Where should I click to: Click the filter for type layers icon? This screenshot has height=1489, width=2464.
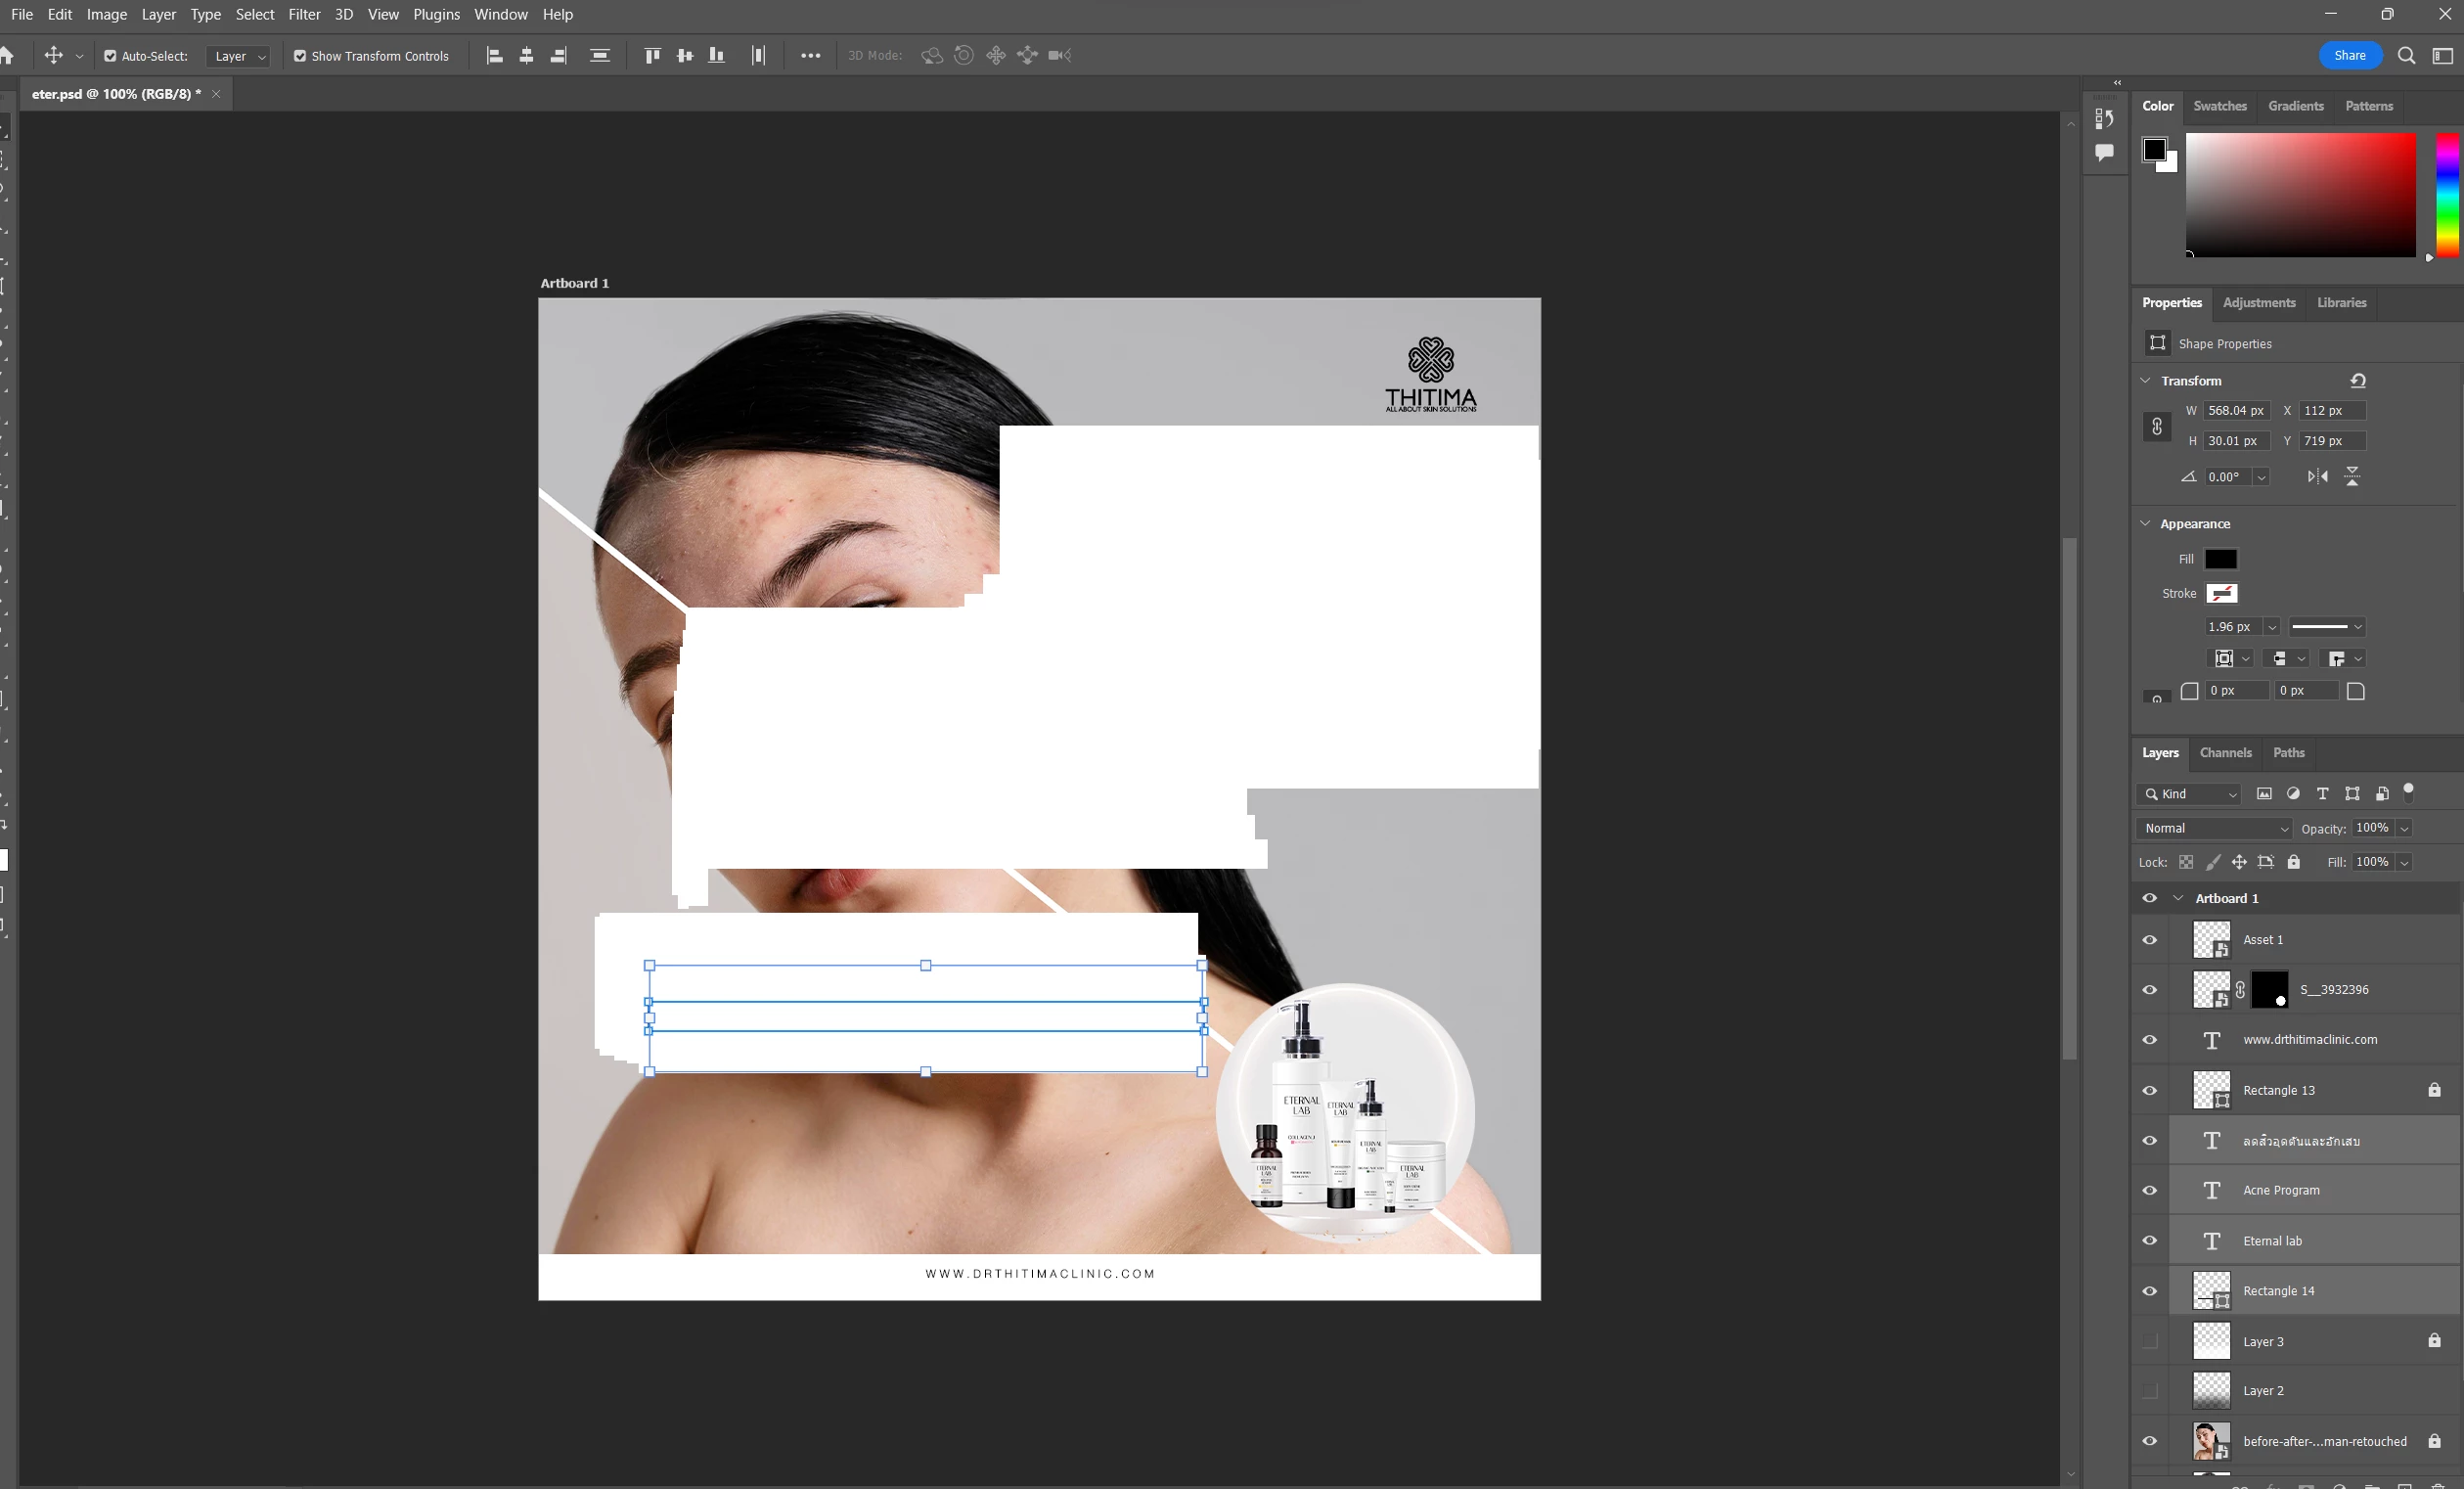click(x=2322, y=794)
